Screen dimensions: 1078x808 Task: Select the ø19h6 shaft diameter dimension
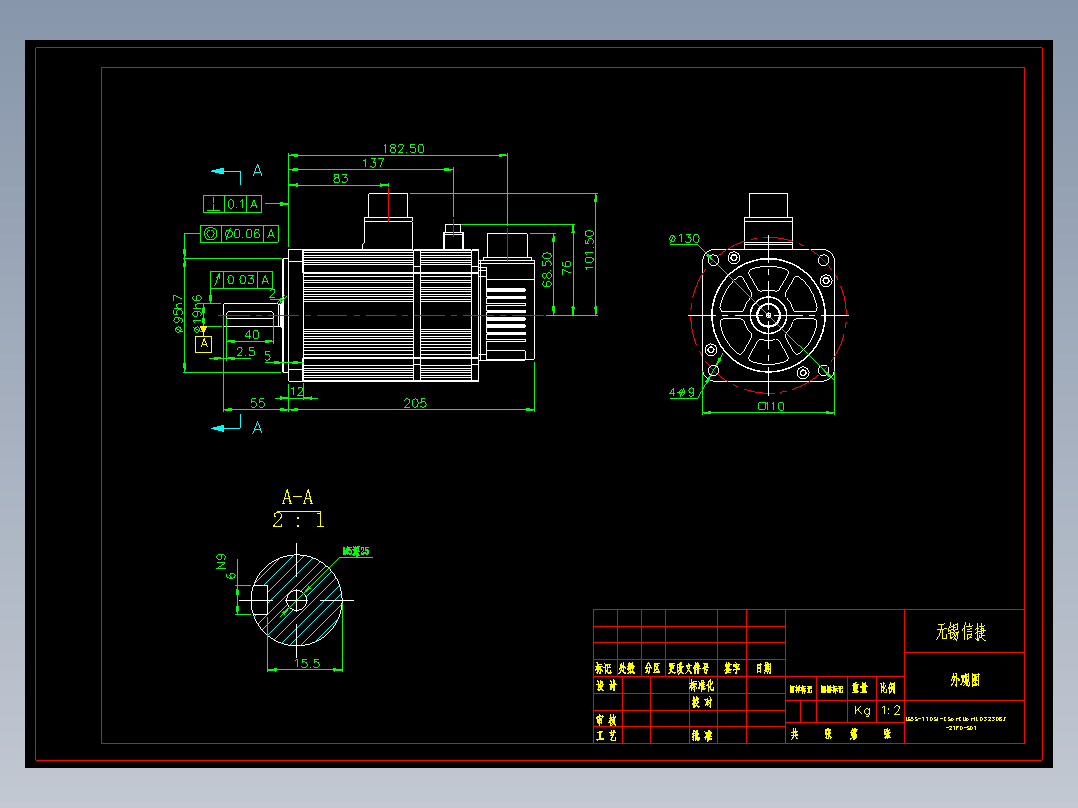click(198, 314)
